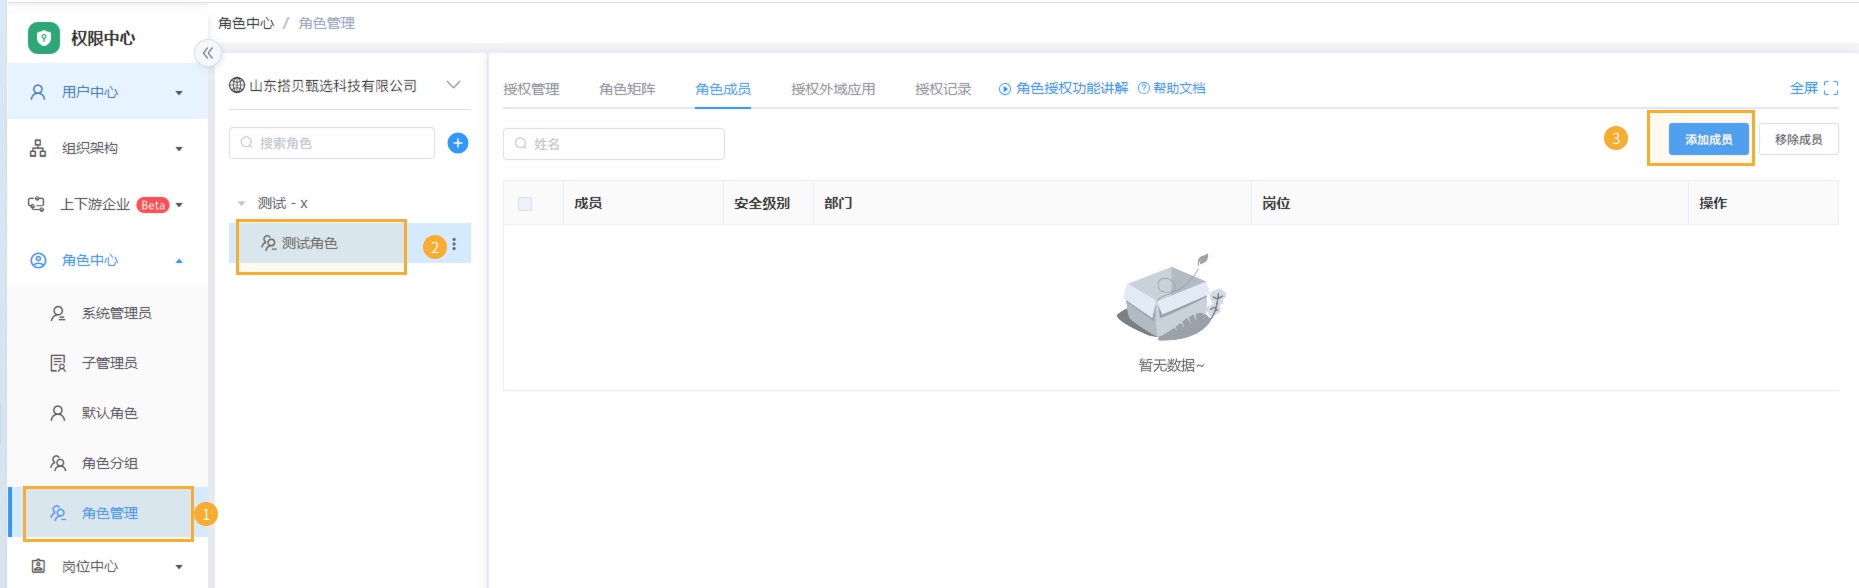Click the 岗位中心 badge icon
The width and height of the screenshot is (1859, 588).
tap(38, 566)
